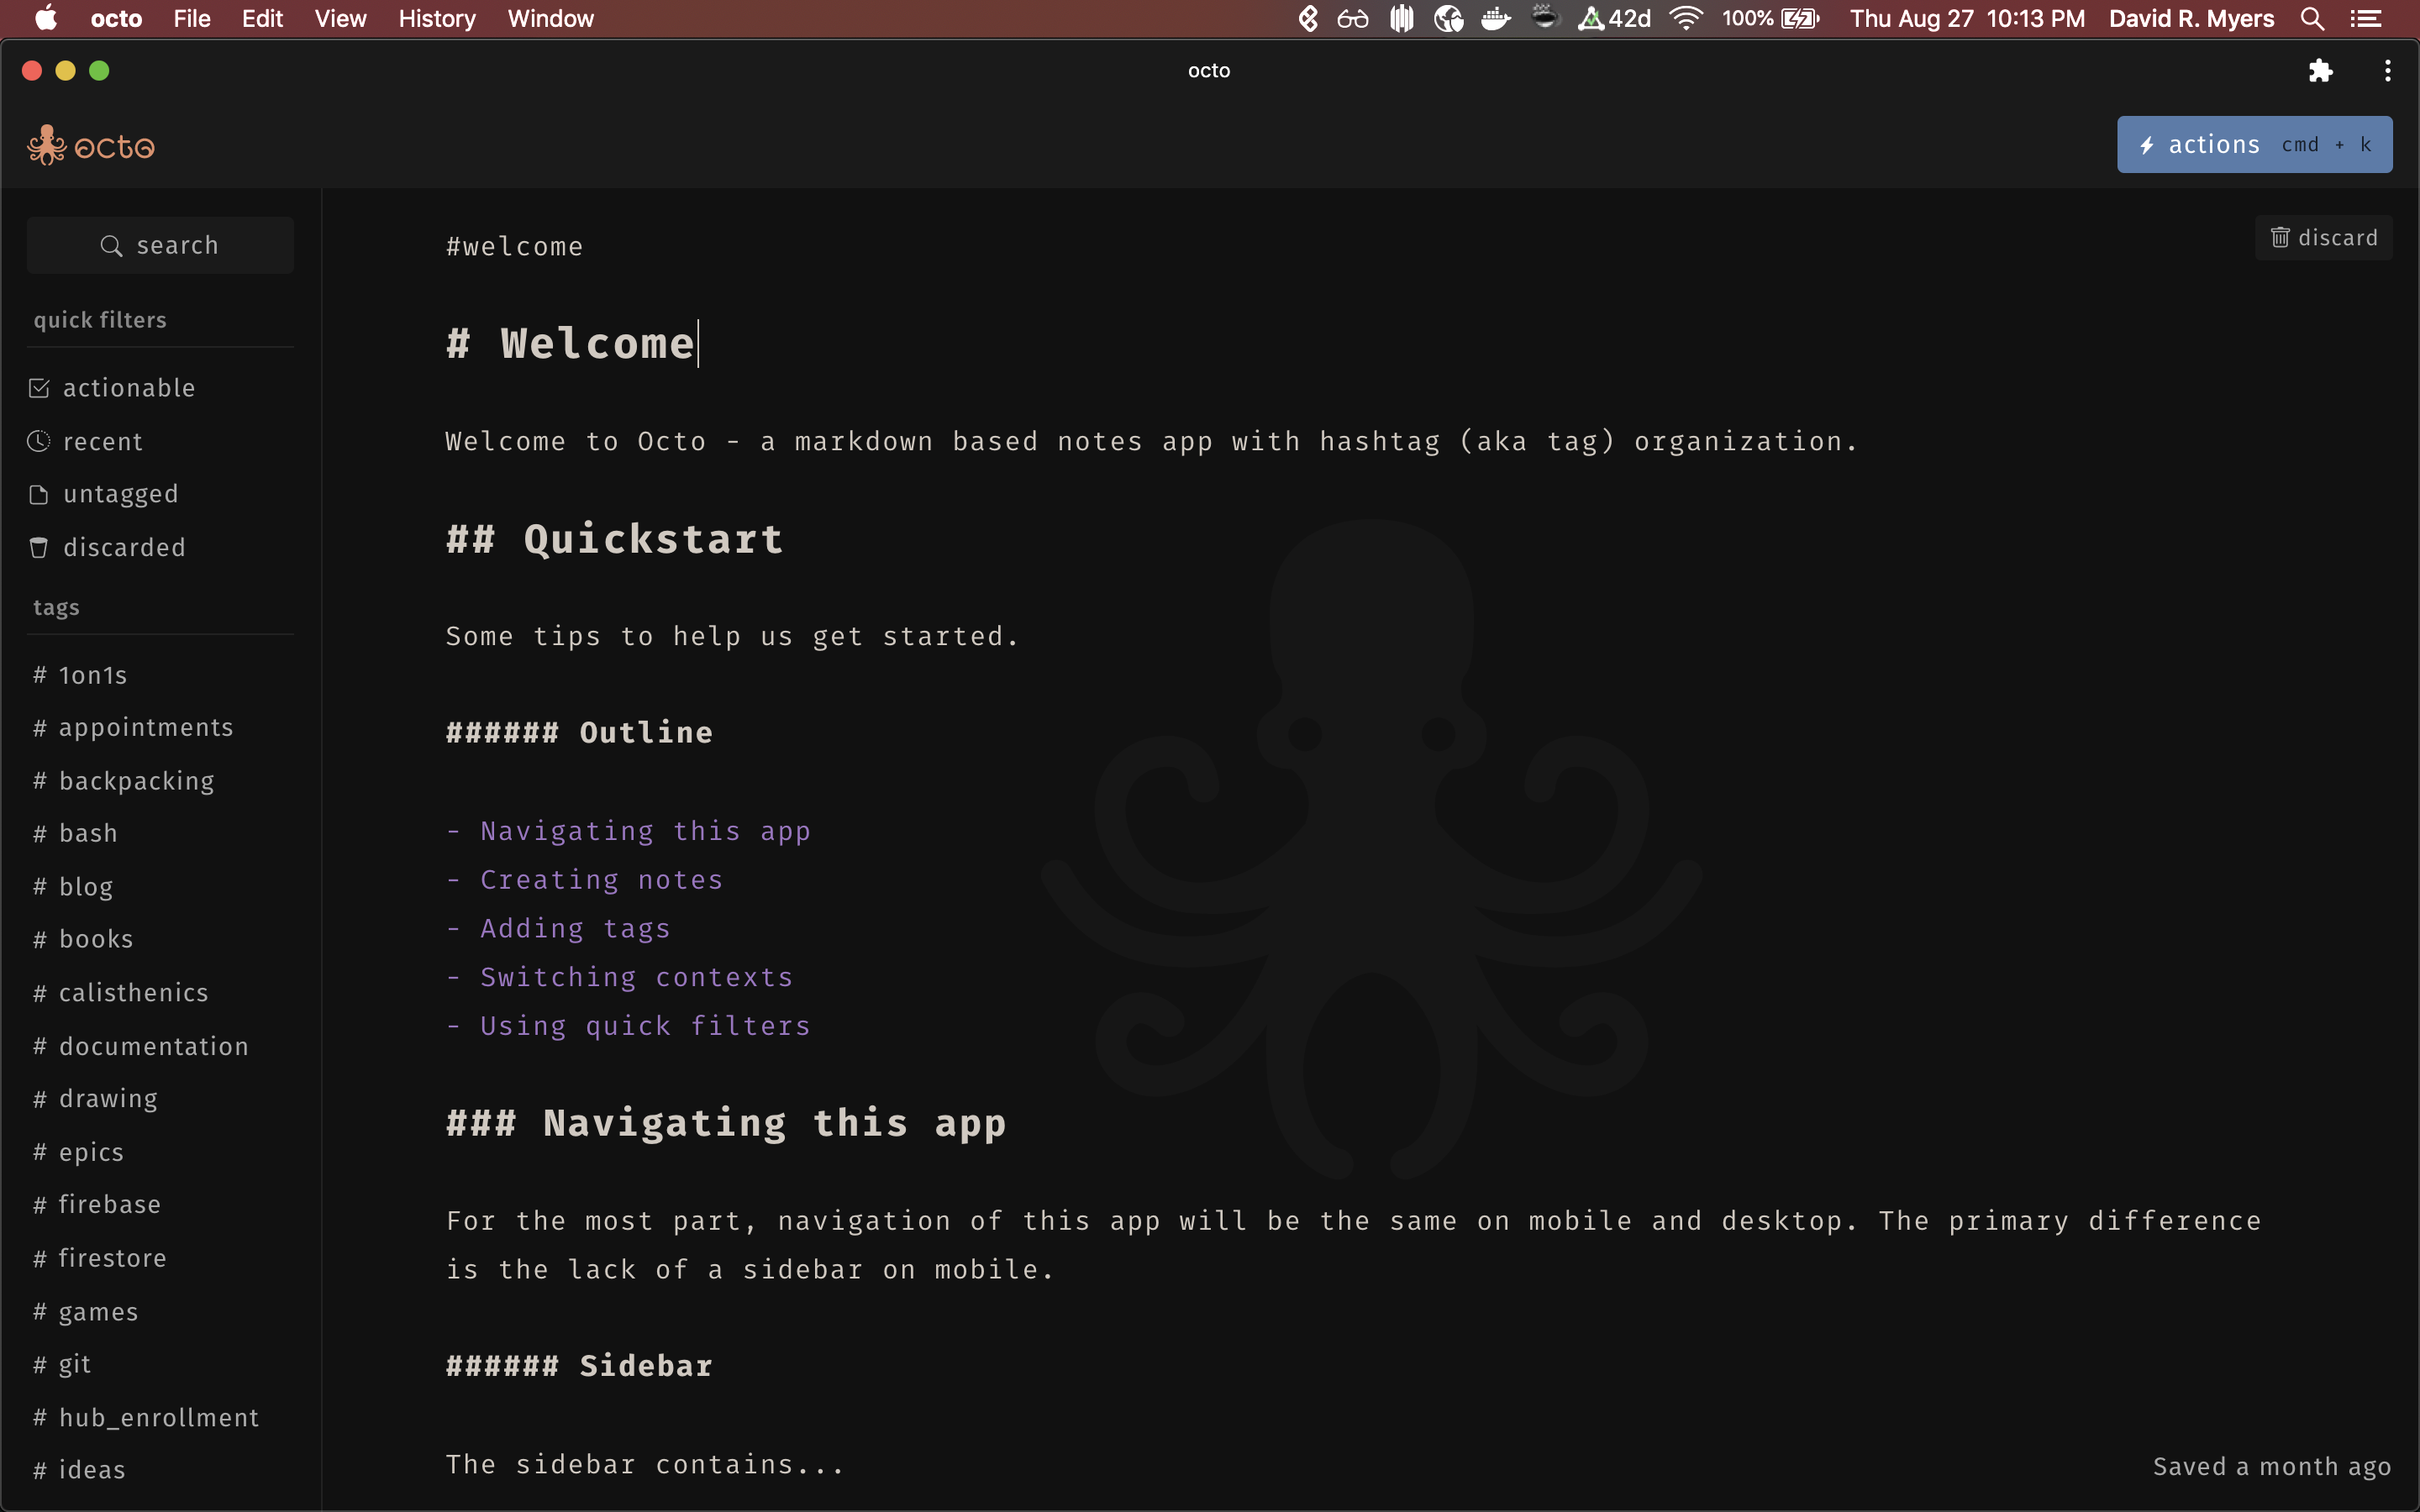This screenshot has height=1512, width=2420.
Task: Click the untagged page icon
Action: click(39, 494)
